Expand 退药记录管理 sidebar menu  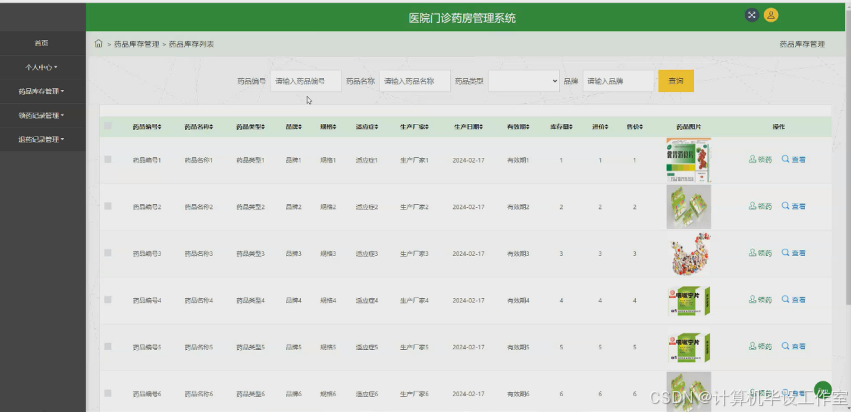tap(42, 139)
